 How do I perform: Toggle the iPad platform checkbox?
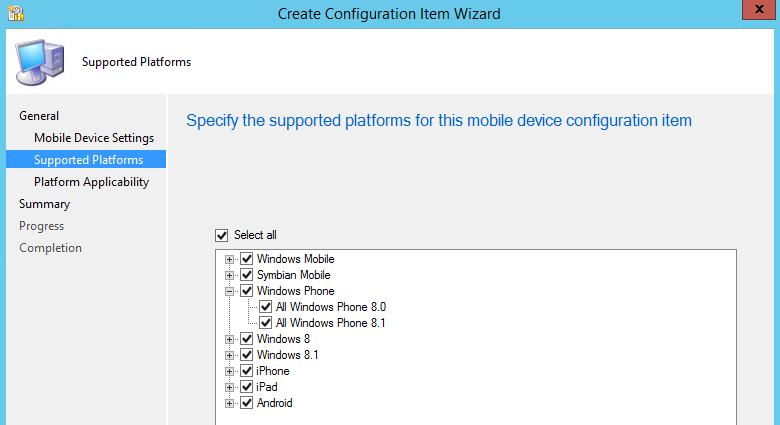point(246,387)
